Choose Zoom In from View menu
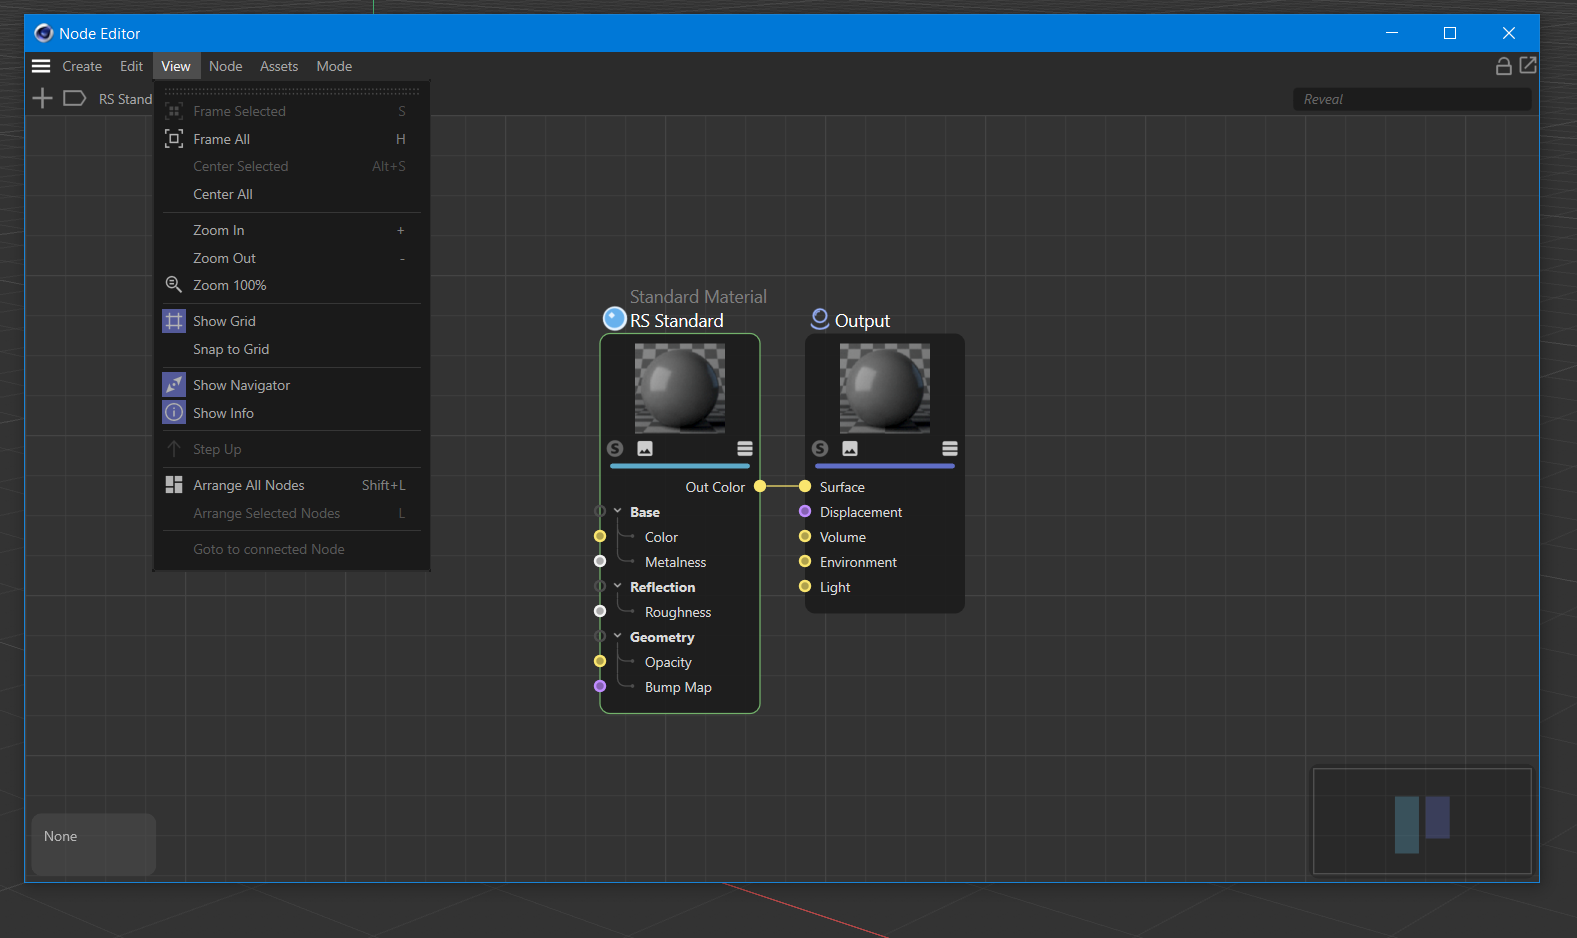The image size is (1577, 938). point(291,230)
